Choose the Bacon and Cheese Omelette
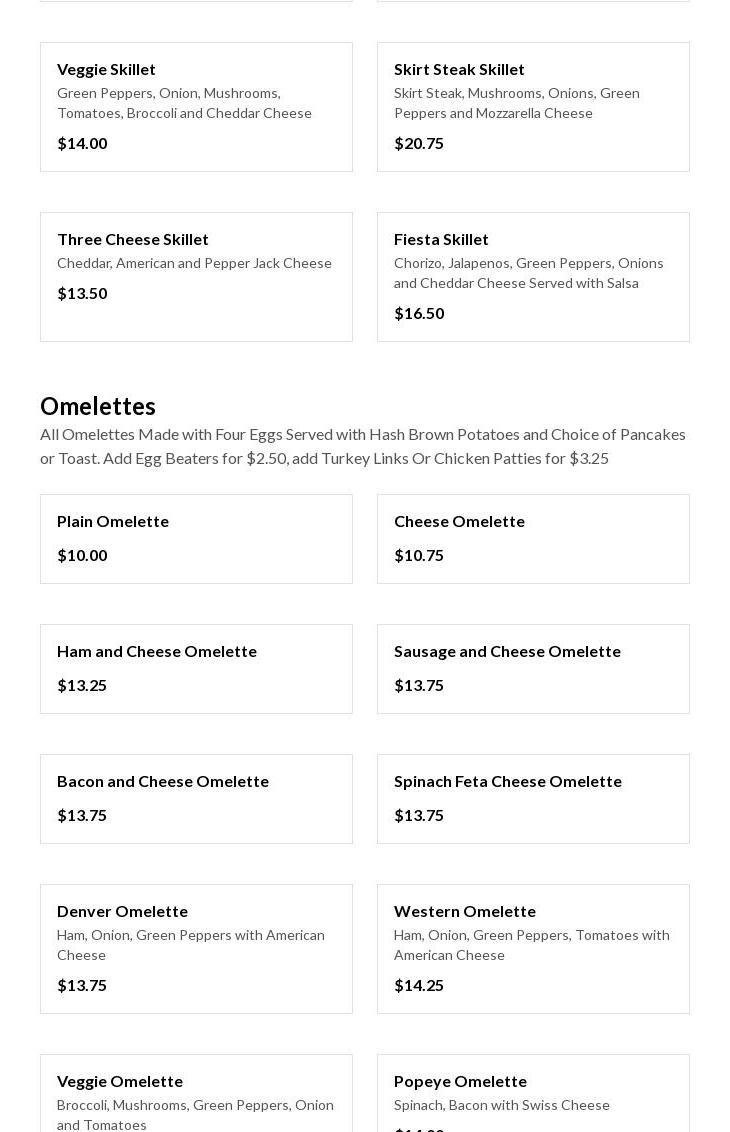Screen dimensions: 730x1132 196,798
